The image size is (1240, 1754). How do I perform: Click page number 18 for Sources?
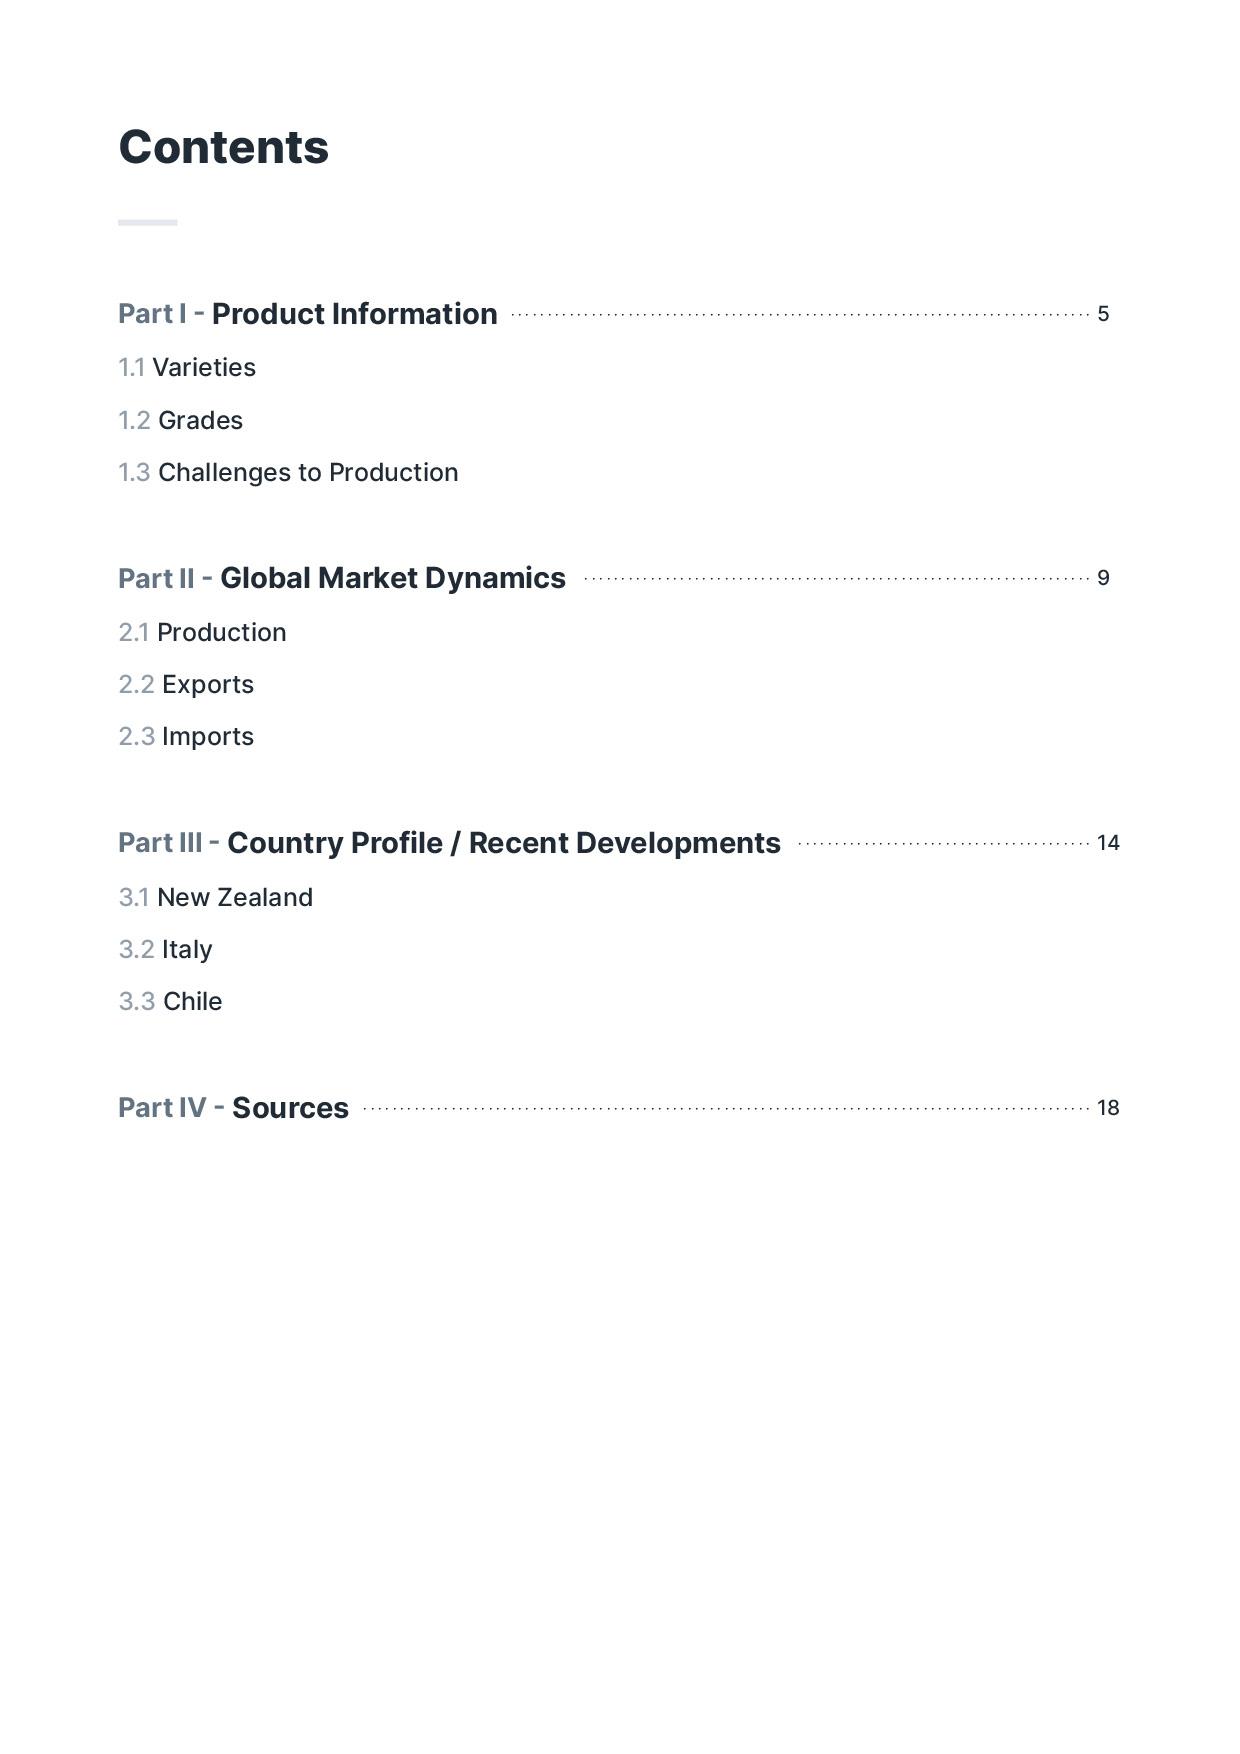tap(1107, 1108)
